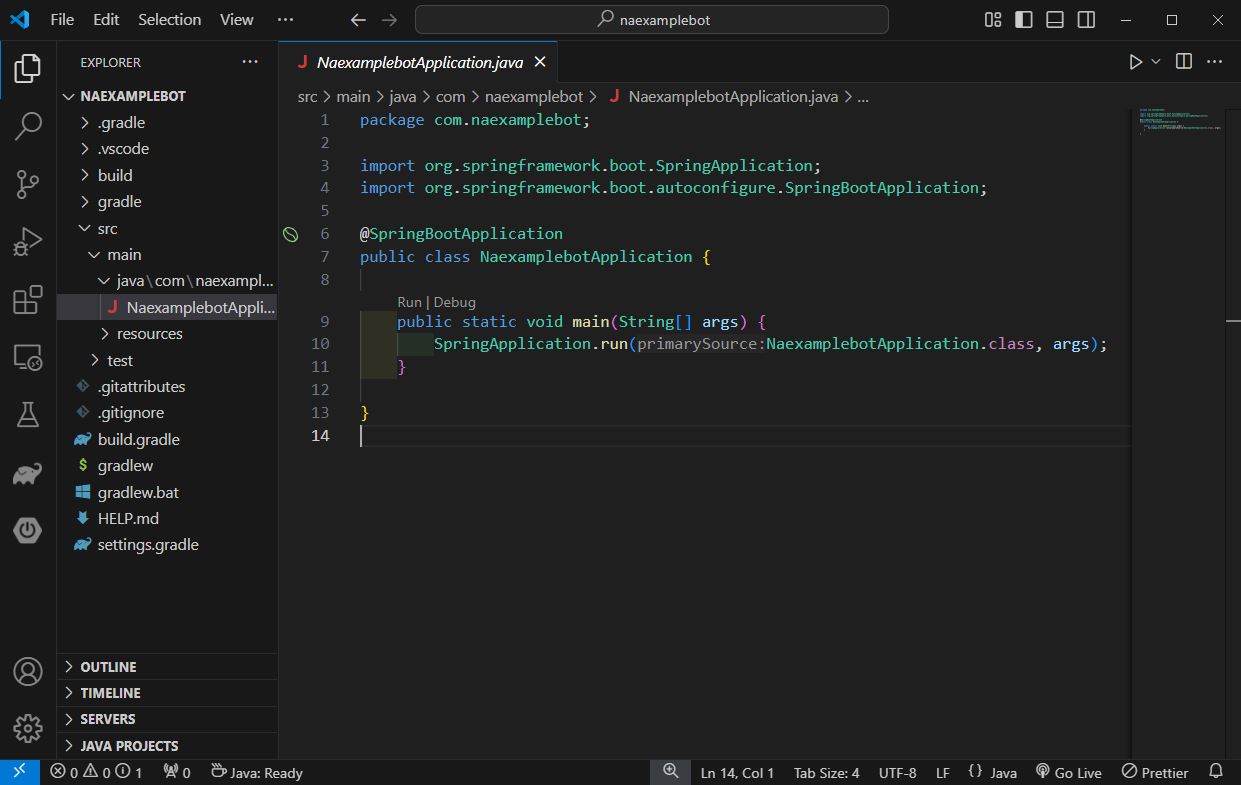
Task: Click the naexamplebot command center search box
Action: tap(652, 20)
